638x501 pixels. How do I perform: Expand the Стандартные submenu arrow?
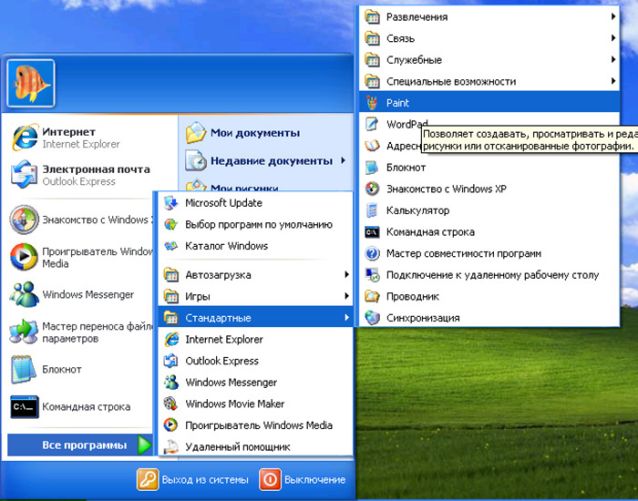pos(346,317)
